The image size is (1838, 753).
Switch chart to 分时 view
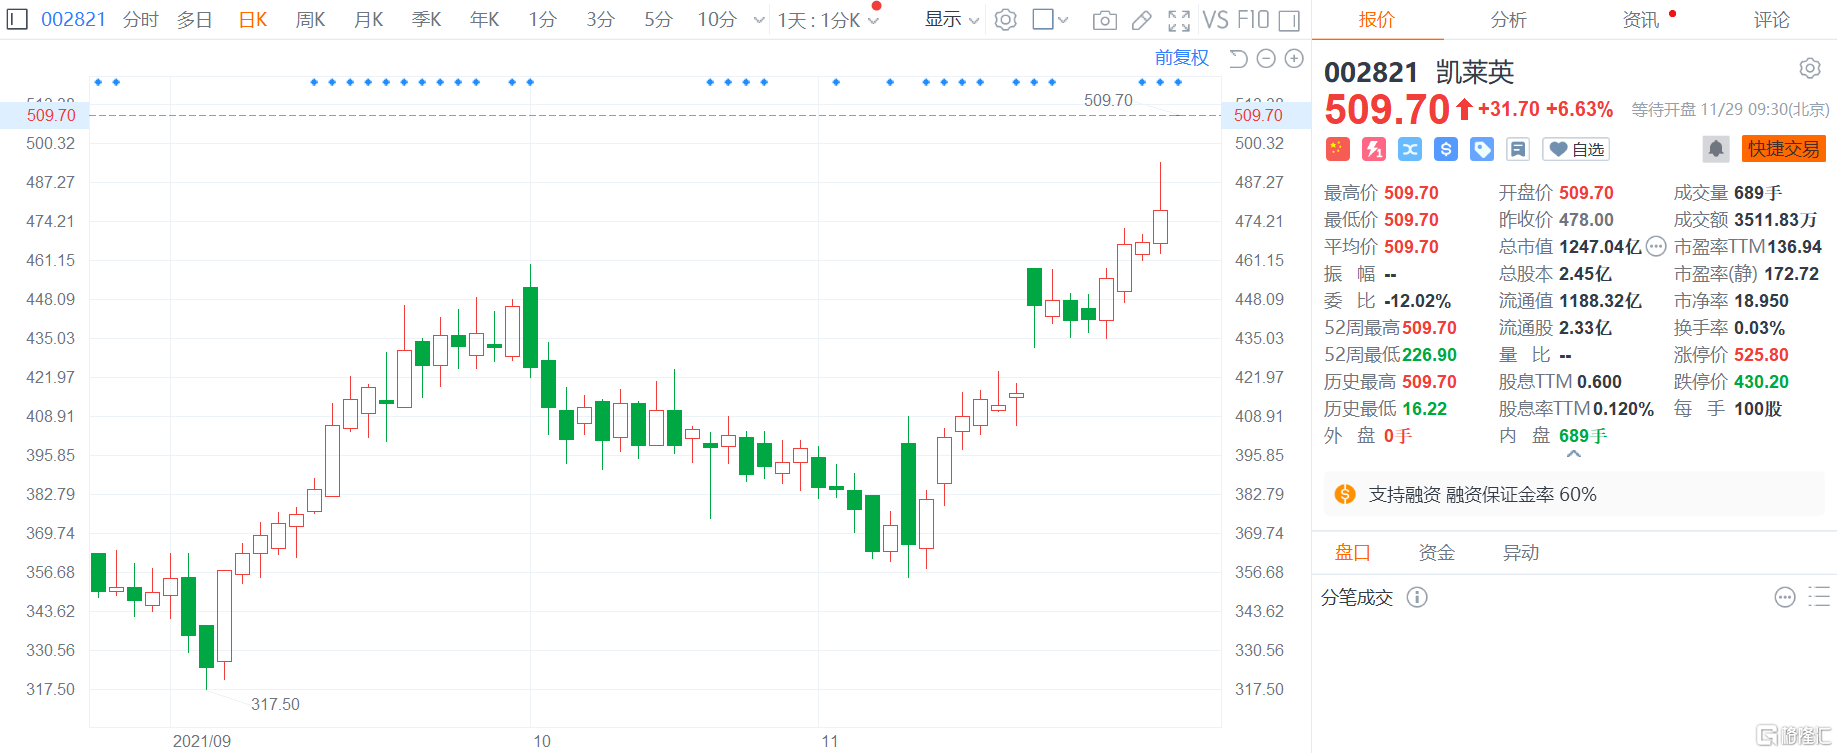pyautogui.click(x=141, y=20)
